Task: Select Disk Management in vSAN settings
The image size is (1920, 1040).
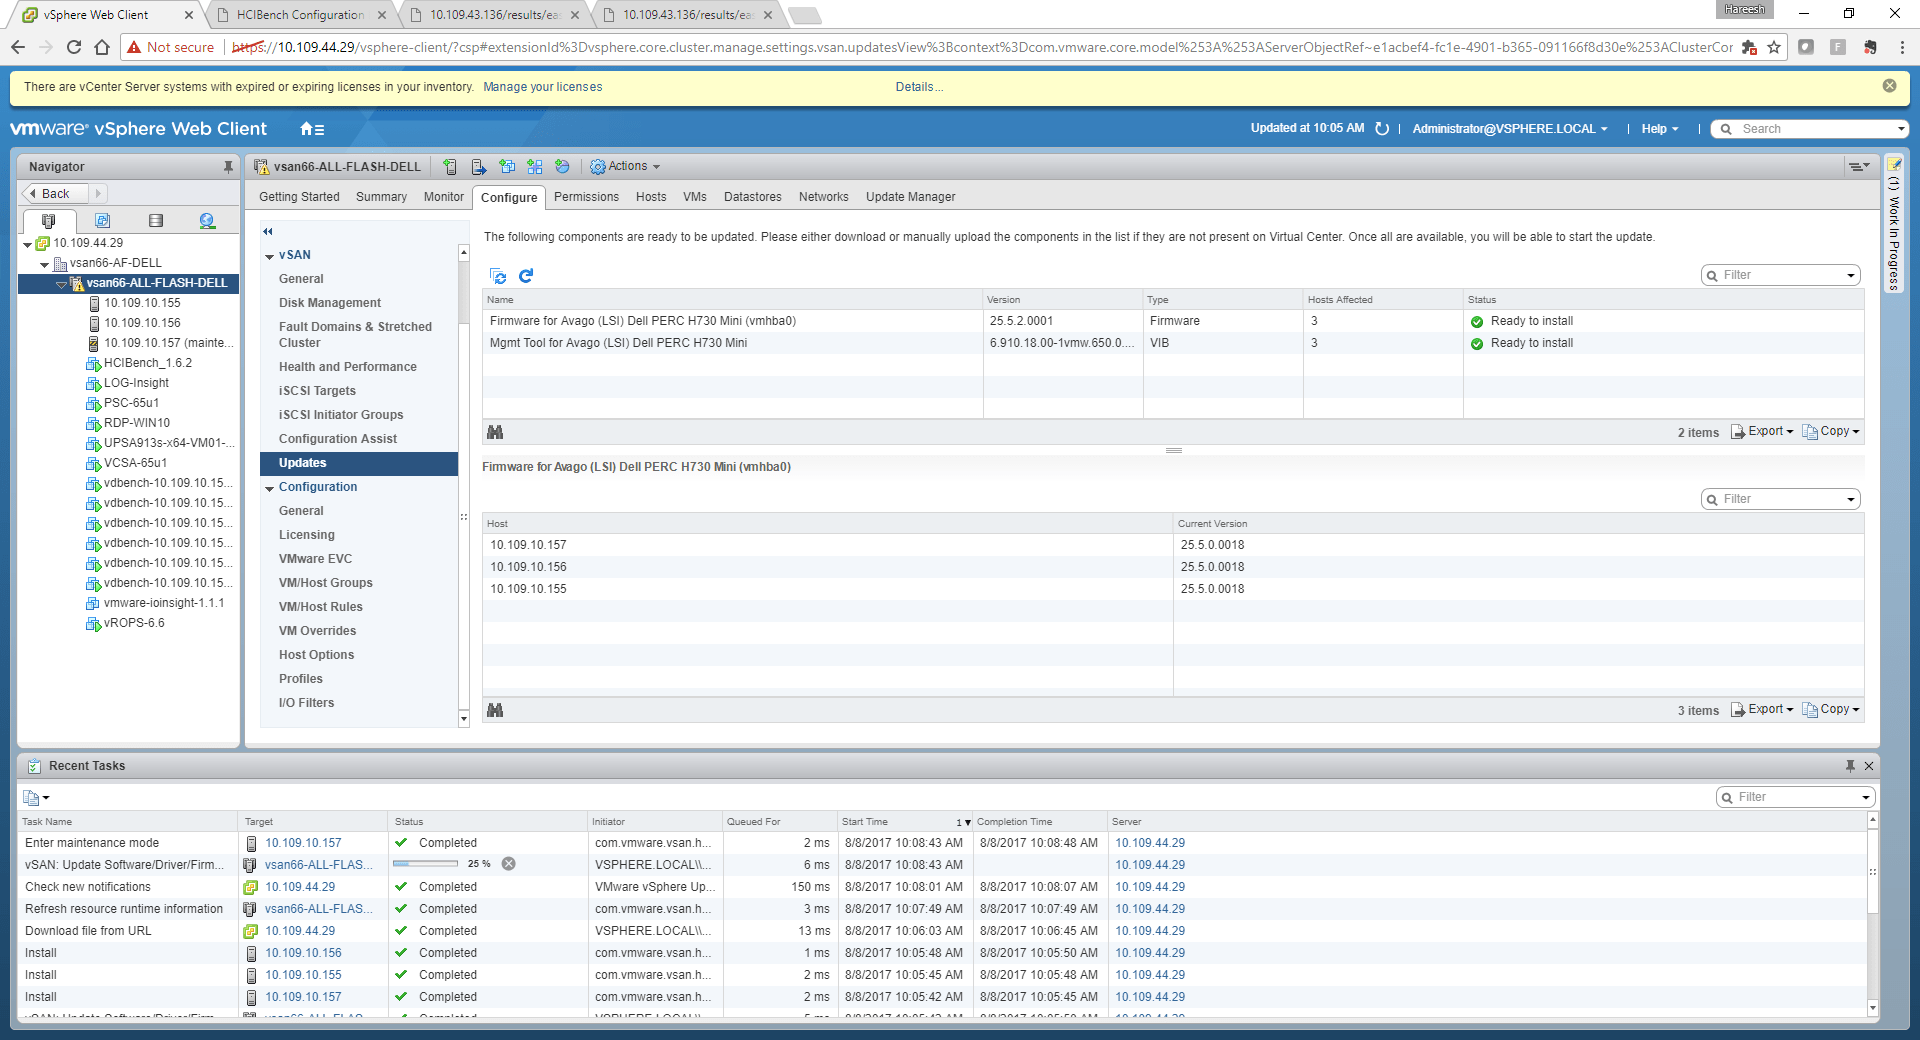Action: pyautogui.click(x=329, y=303)
